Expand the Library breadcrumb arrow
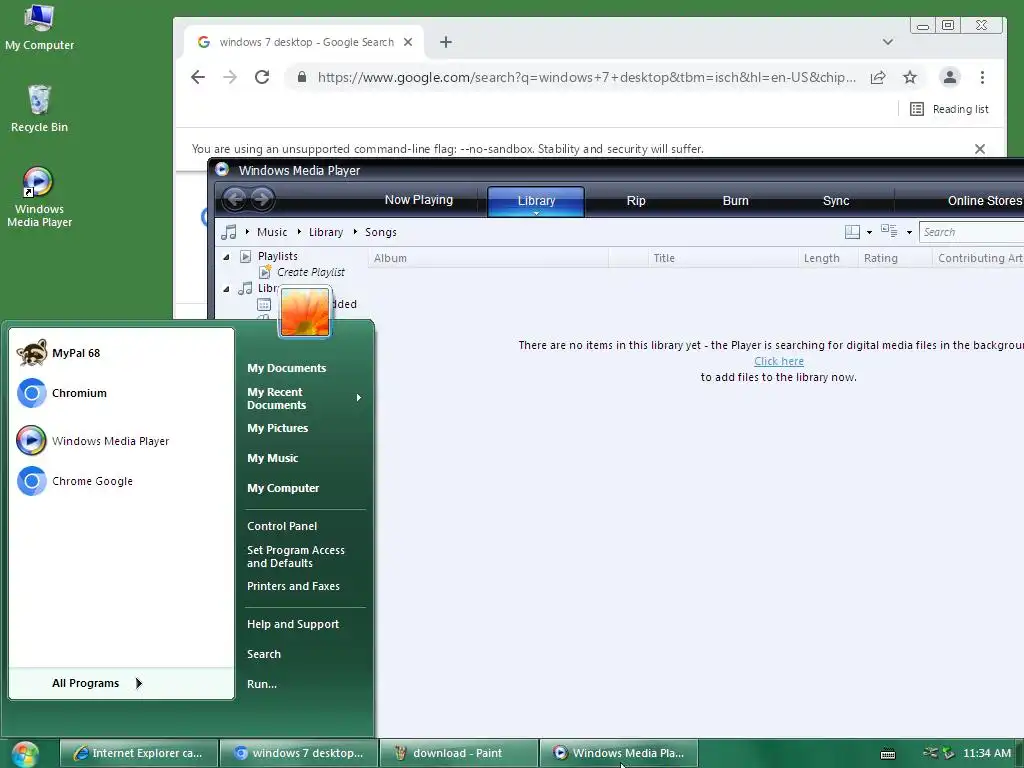The width and height of the screenshot is (1024, 768). pos(299,232)
